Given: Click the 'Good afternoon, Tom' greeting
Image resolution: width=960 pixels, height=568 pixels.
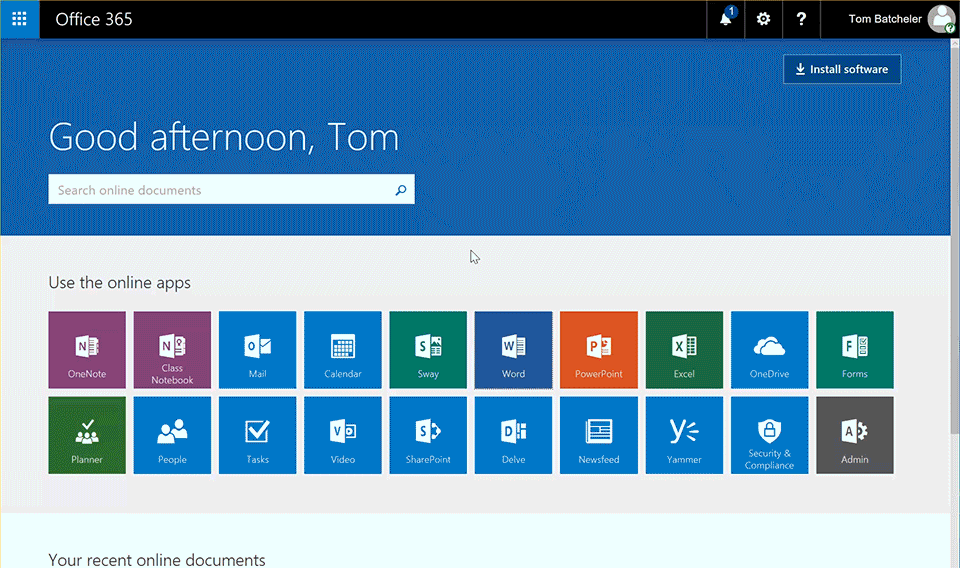Looking at the screenshot, I should click(x=224, y=136).
